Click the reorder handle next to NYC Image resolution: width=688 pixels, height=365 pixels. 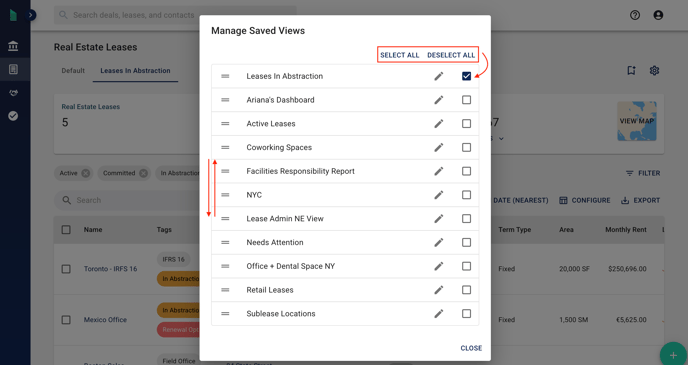225,195
